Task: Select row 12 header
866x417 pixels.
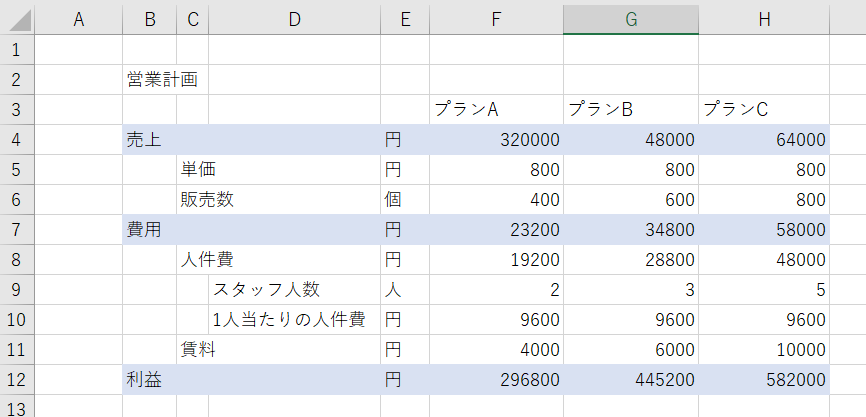Action: (x=17, y=379)
